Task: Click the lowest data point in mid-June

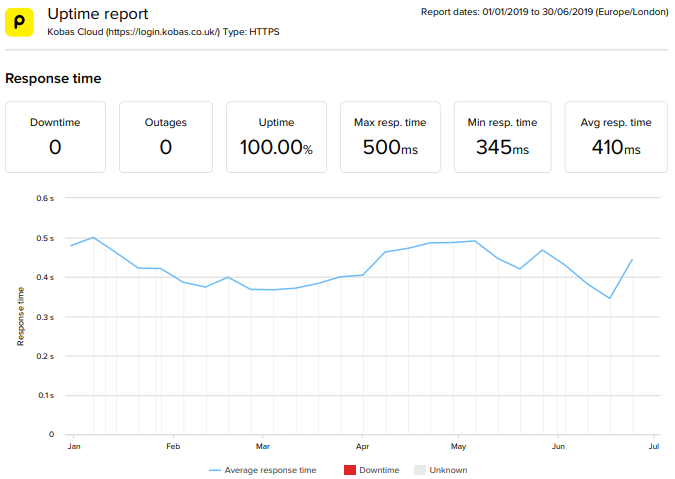Action: 610,298
